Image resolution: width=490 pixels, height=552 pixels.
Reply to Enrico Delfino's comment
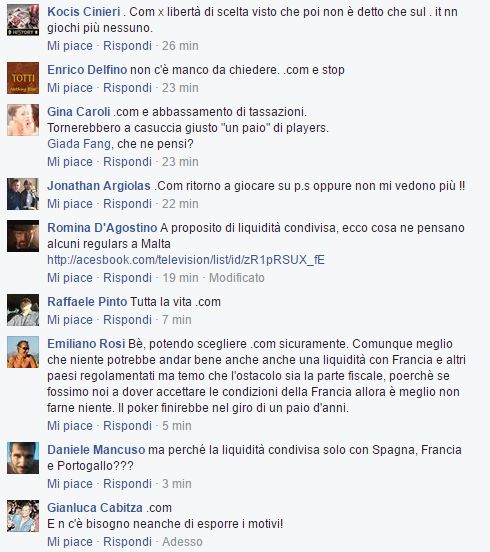[x=127, y=88]
